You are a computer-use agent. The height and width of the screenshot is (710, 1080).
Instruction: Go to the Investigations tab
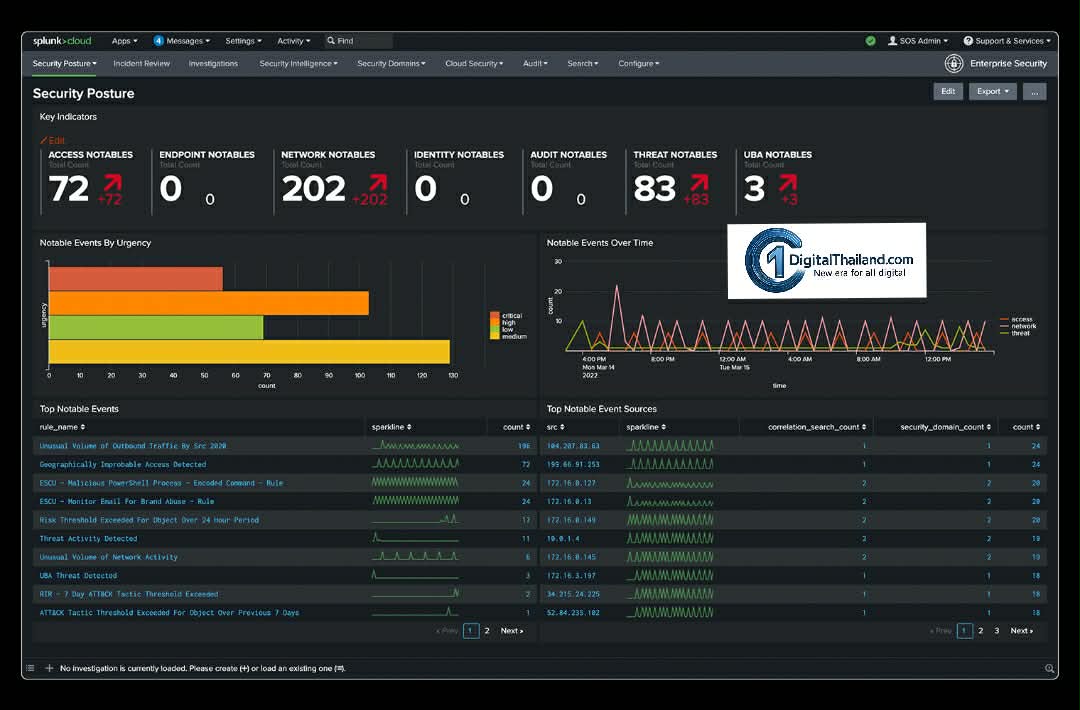213,64
